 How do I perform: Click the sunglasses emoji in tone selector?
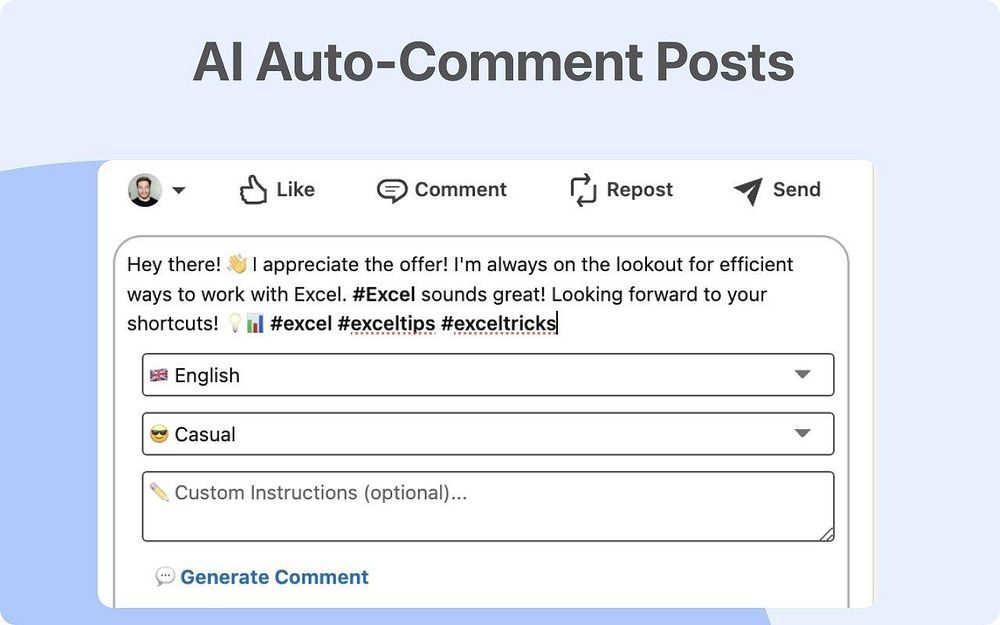click(159, 434)
